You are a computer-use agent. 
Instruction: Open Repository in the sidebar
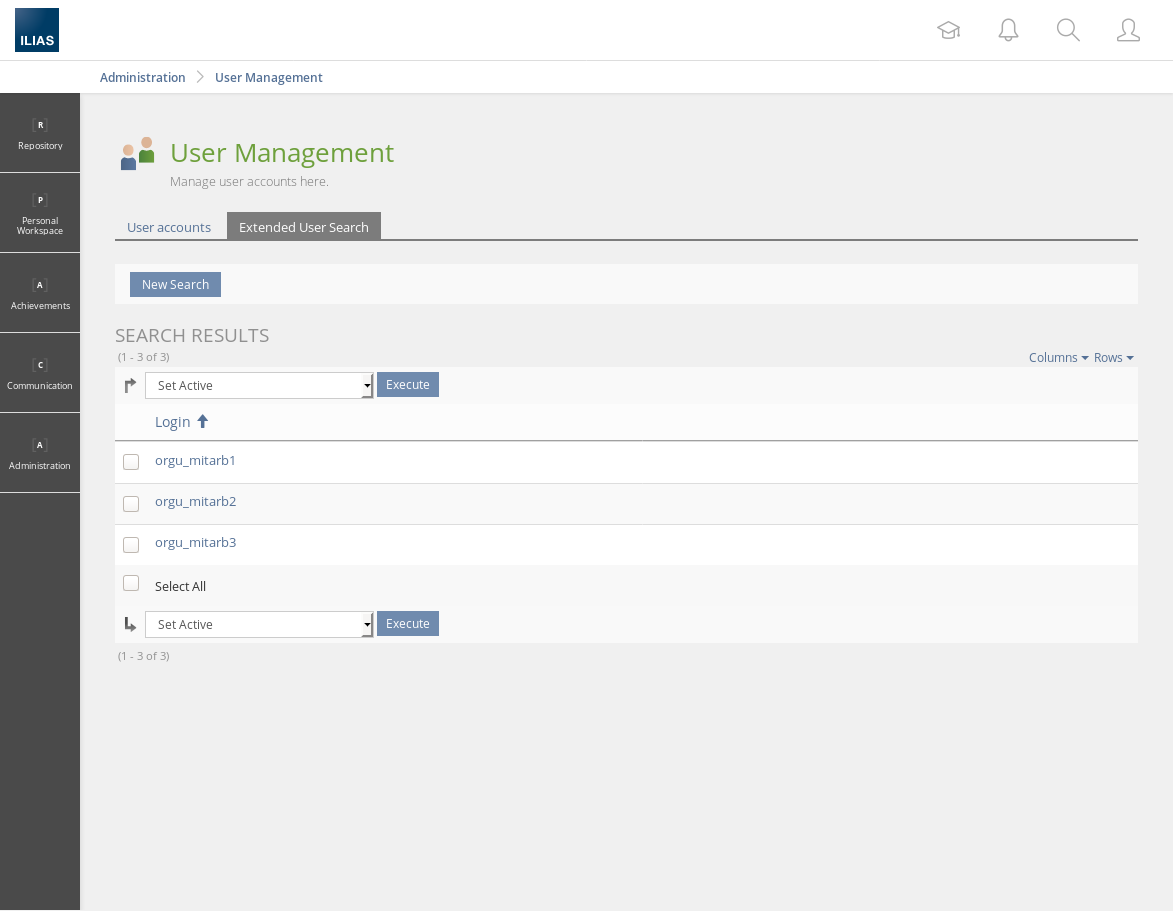click(x=40, y=133)
